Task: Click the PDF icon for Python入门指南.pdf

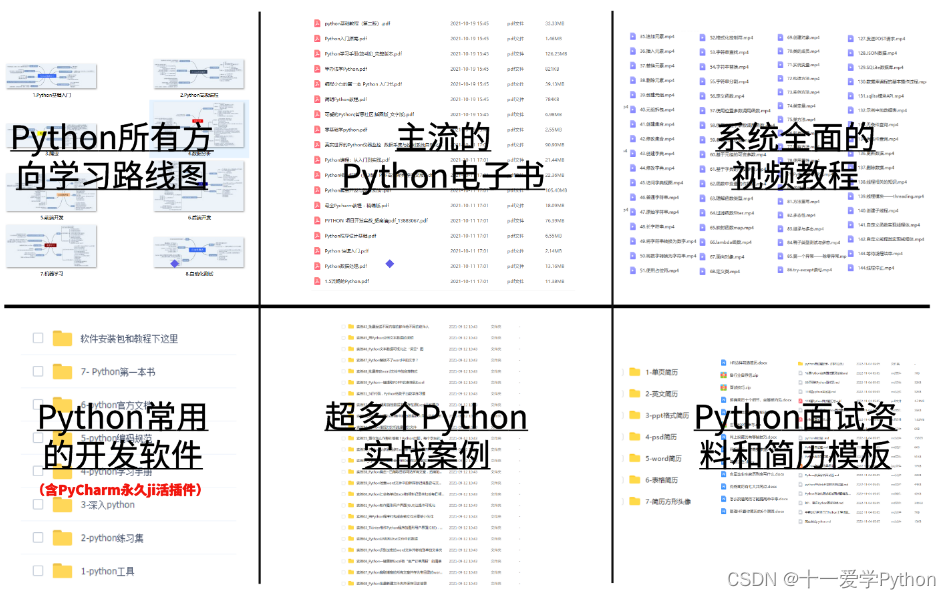Action: coord(316,38)
